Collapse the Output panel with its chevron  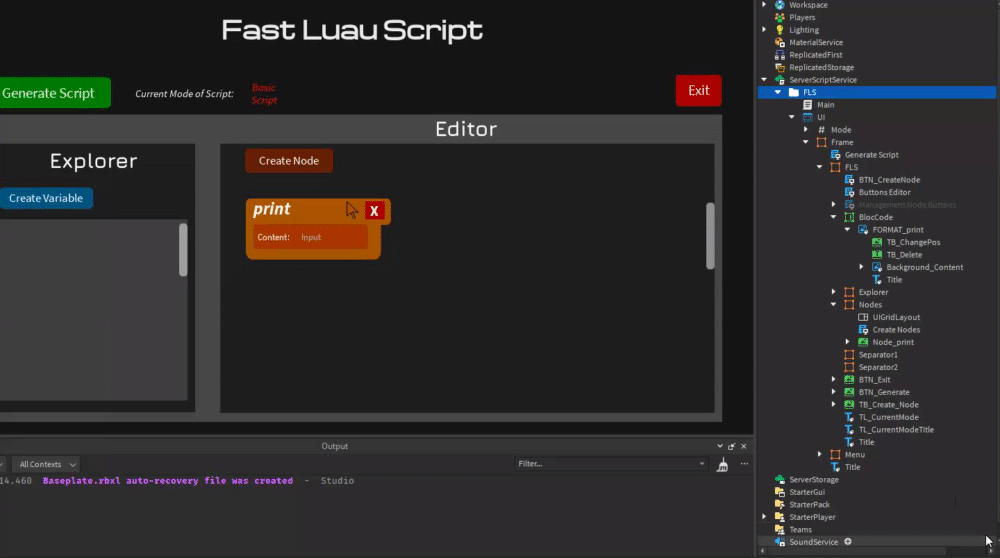(719, 446)
